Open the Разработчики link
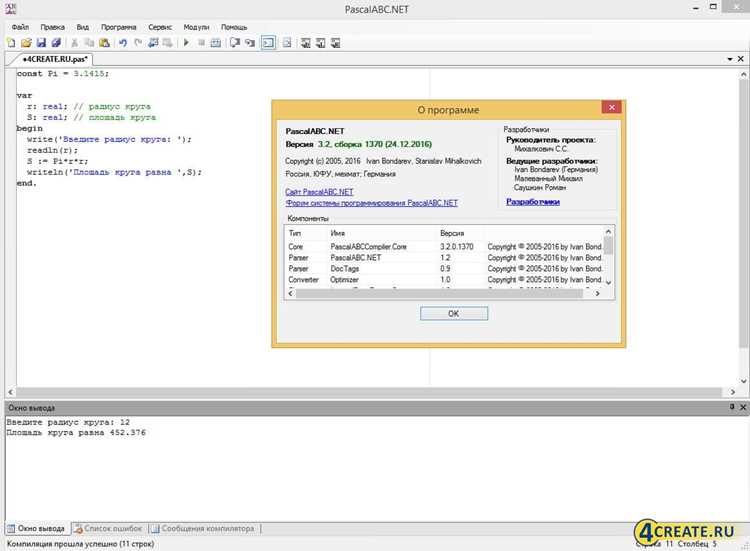Screen dimensions: 750x551 coord(533,202)
